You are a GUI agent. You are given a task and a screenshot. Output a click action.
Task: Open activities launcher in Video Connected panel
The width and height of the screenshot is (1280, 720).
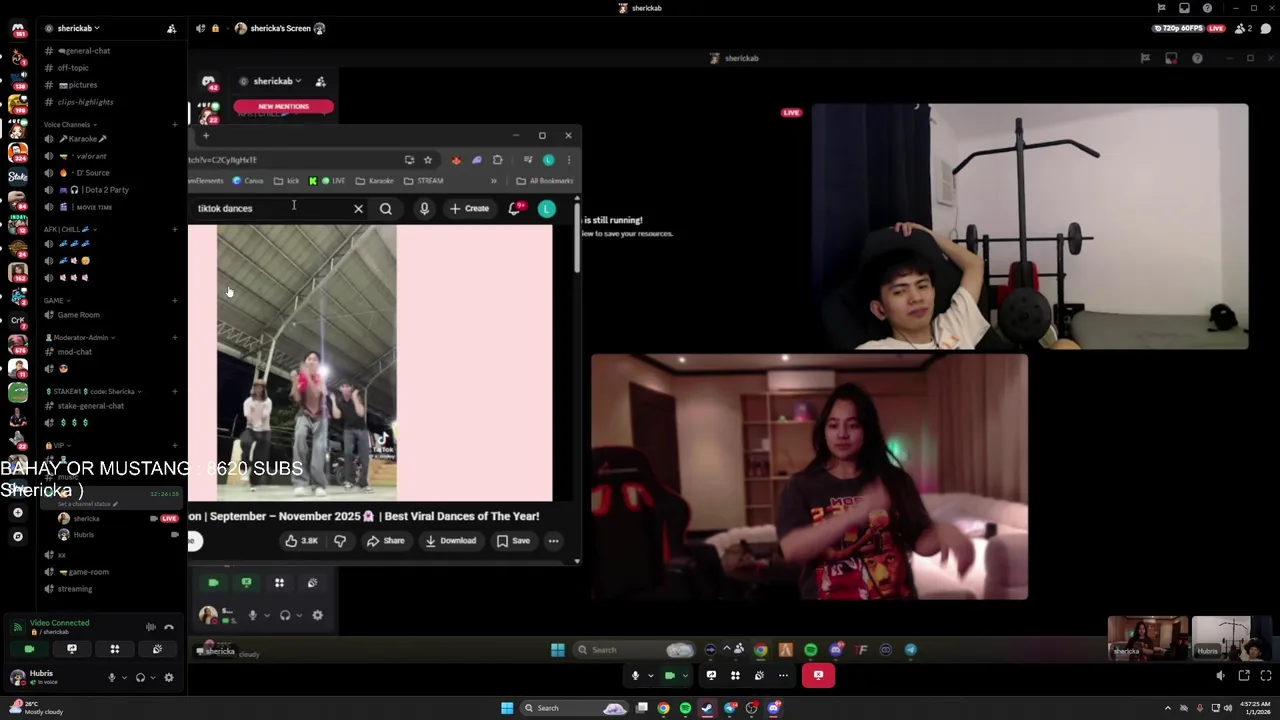click(x=114, y=649)
